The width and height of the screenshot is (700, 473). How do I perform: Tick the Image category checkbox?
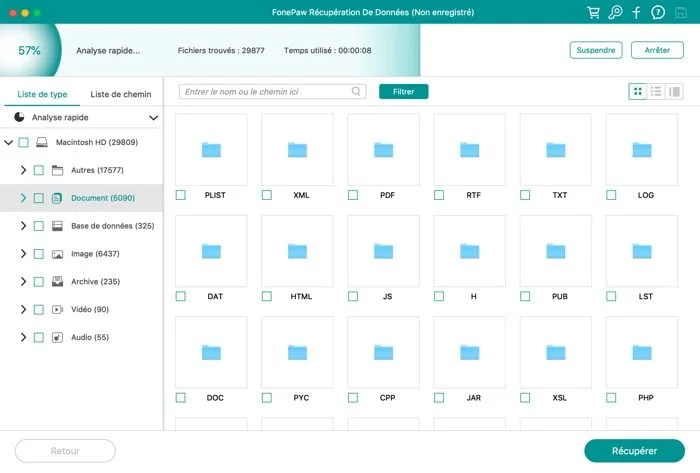(x=39, y=254)
